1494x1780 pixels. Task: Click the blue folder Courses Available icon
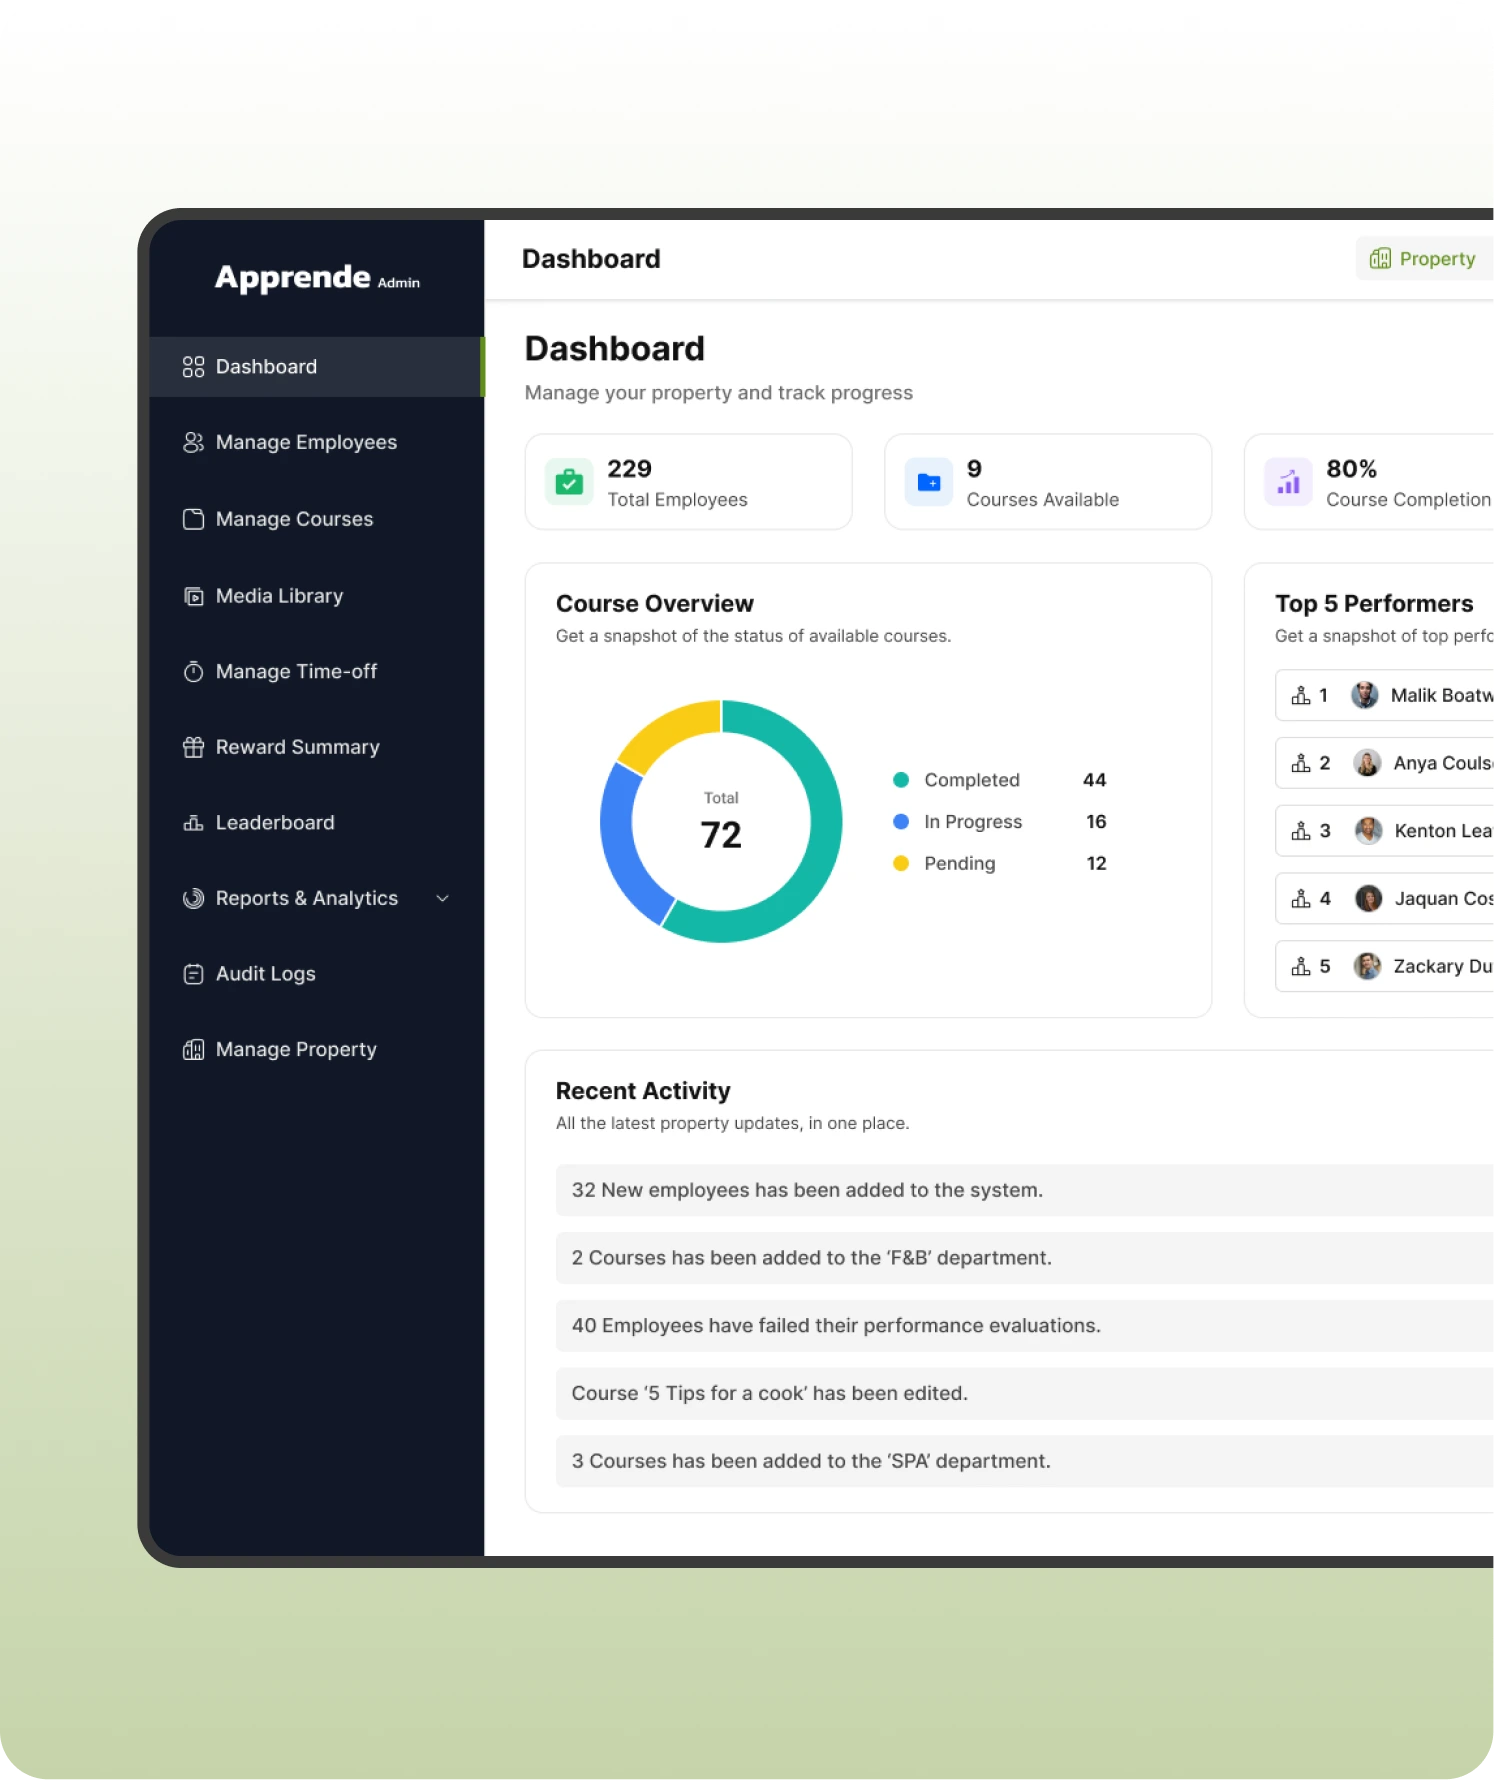929,482
